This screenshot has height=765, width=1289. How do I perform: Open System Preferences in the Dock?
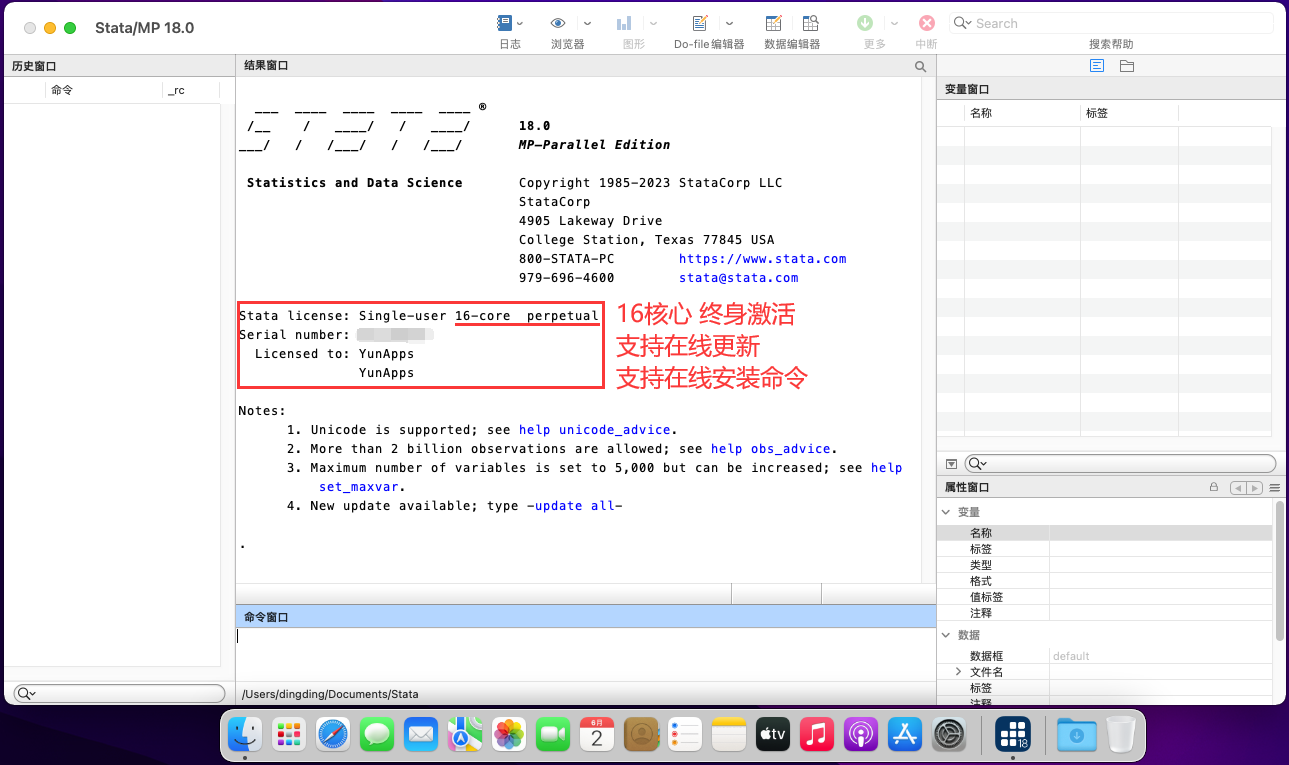coord(949,735)
